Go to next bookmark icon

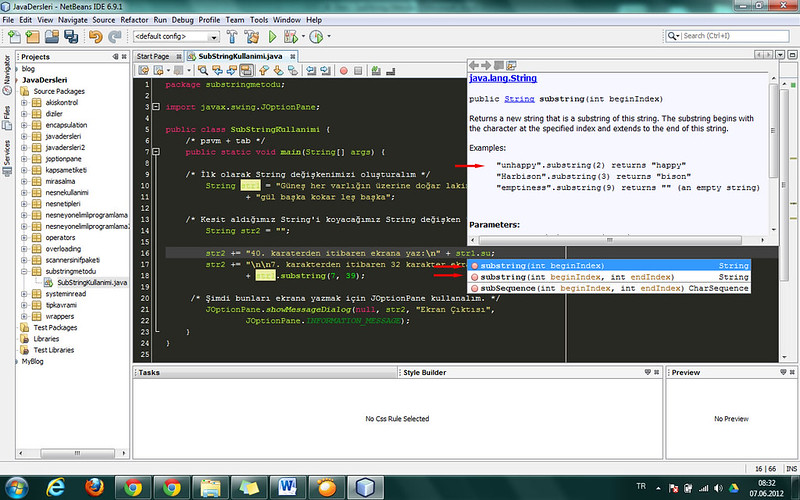coord(278,70)
